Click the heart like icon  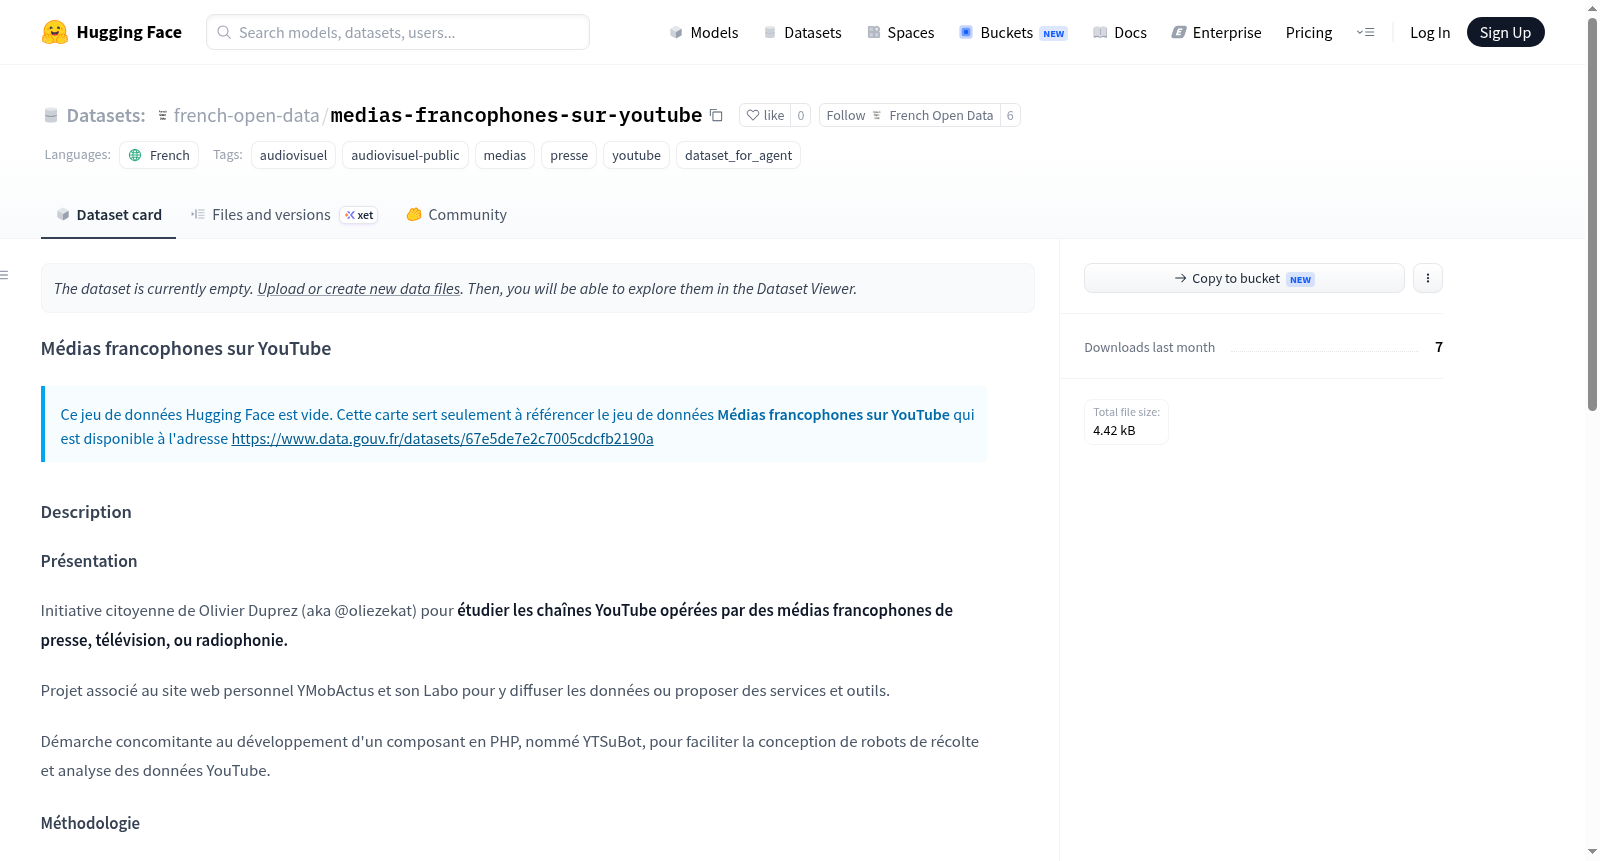tap(753, 115)
